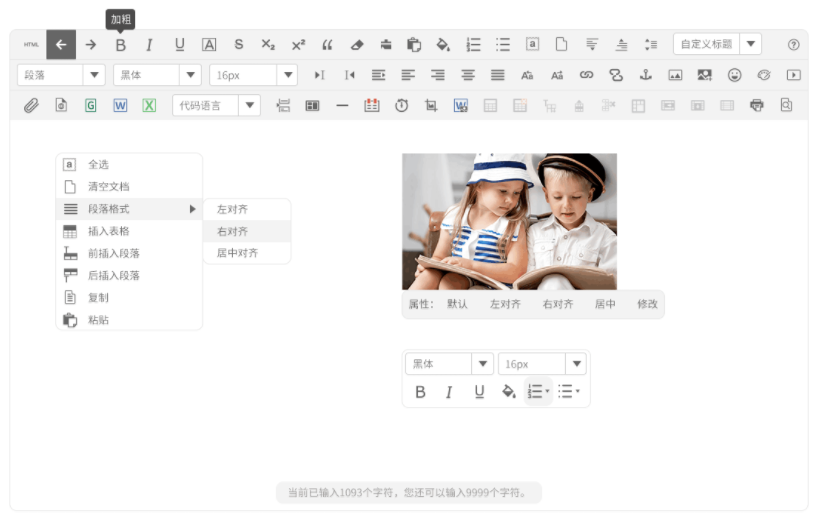Open the custom heading dropdown
This screenshot has height=531, width=814.
coord(751,44)
